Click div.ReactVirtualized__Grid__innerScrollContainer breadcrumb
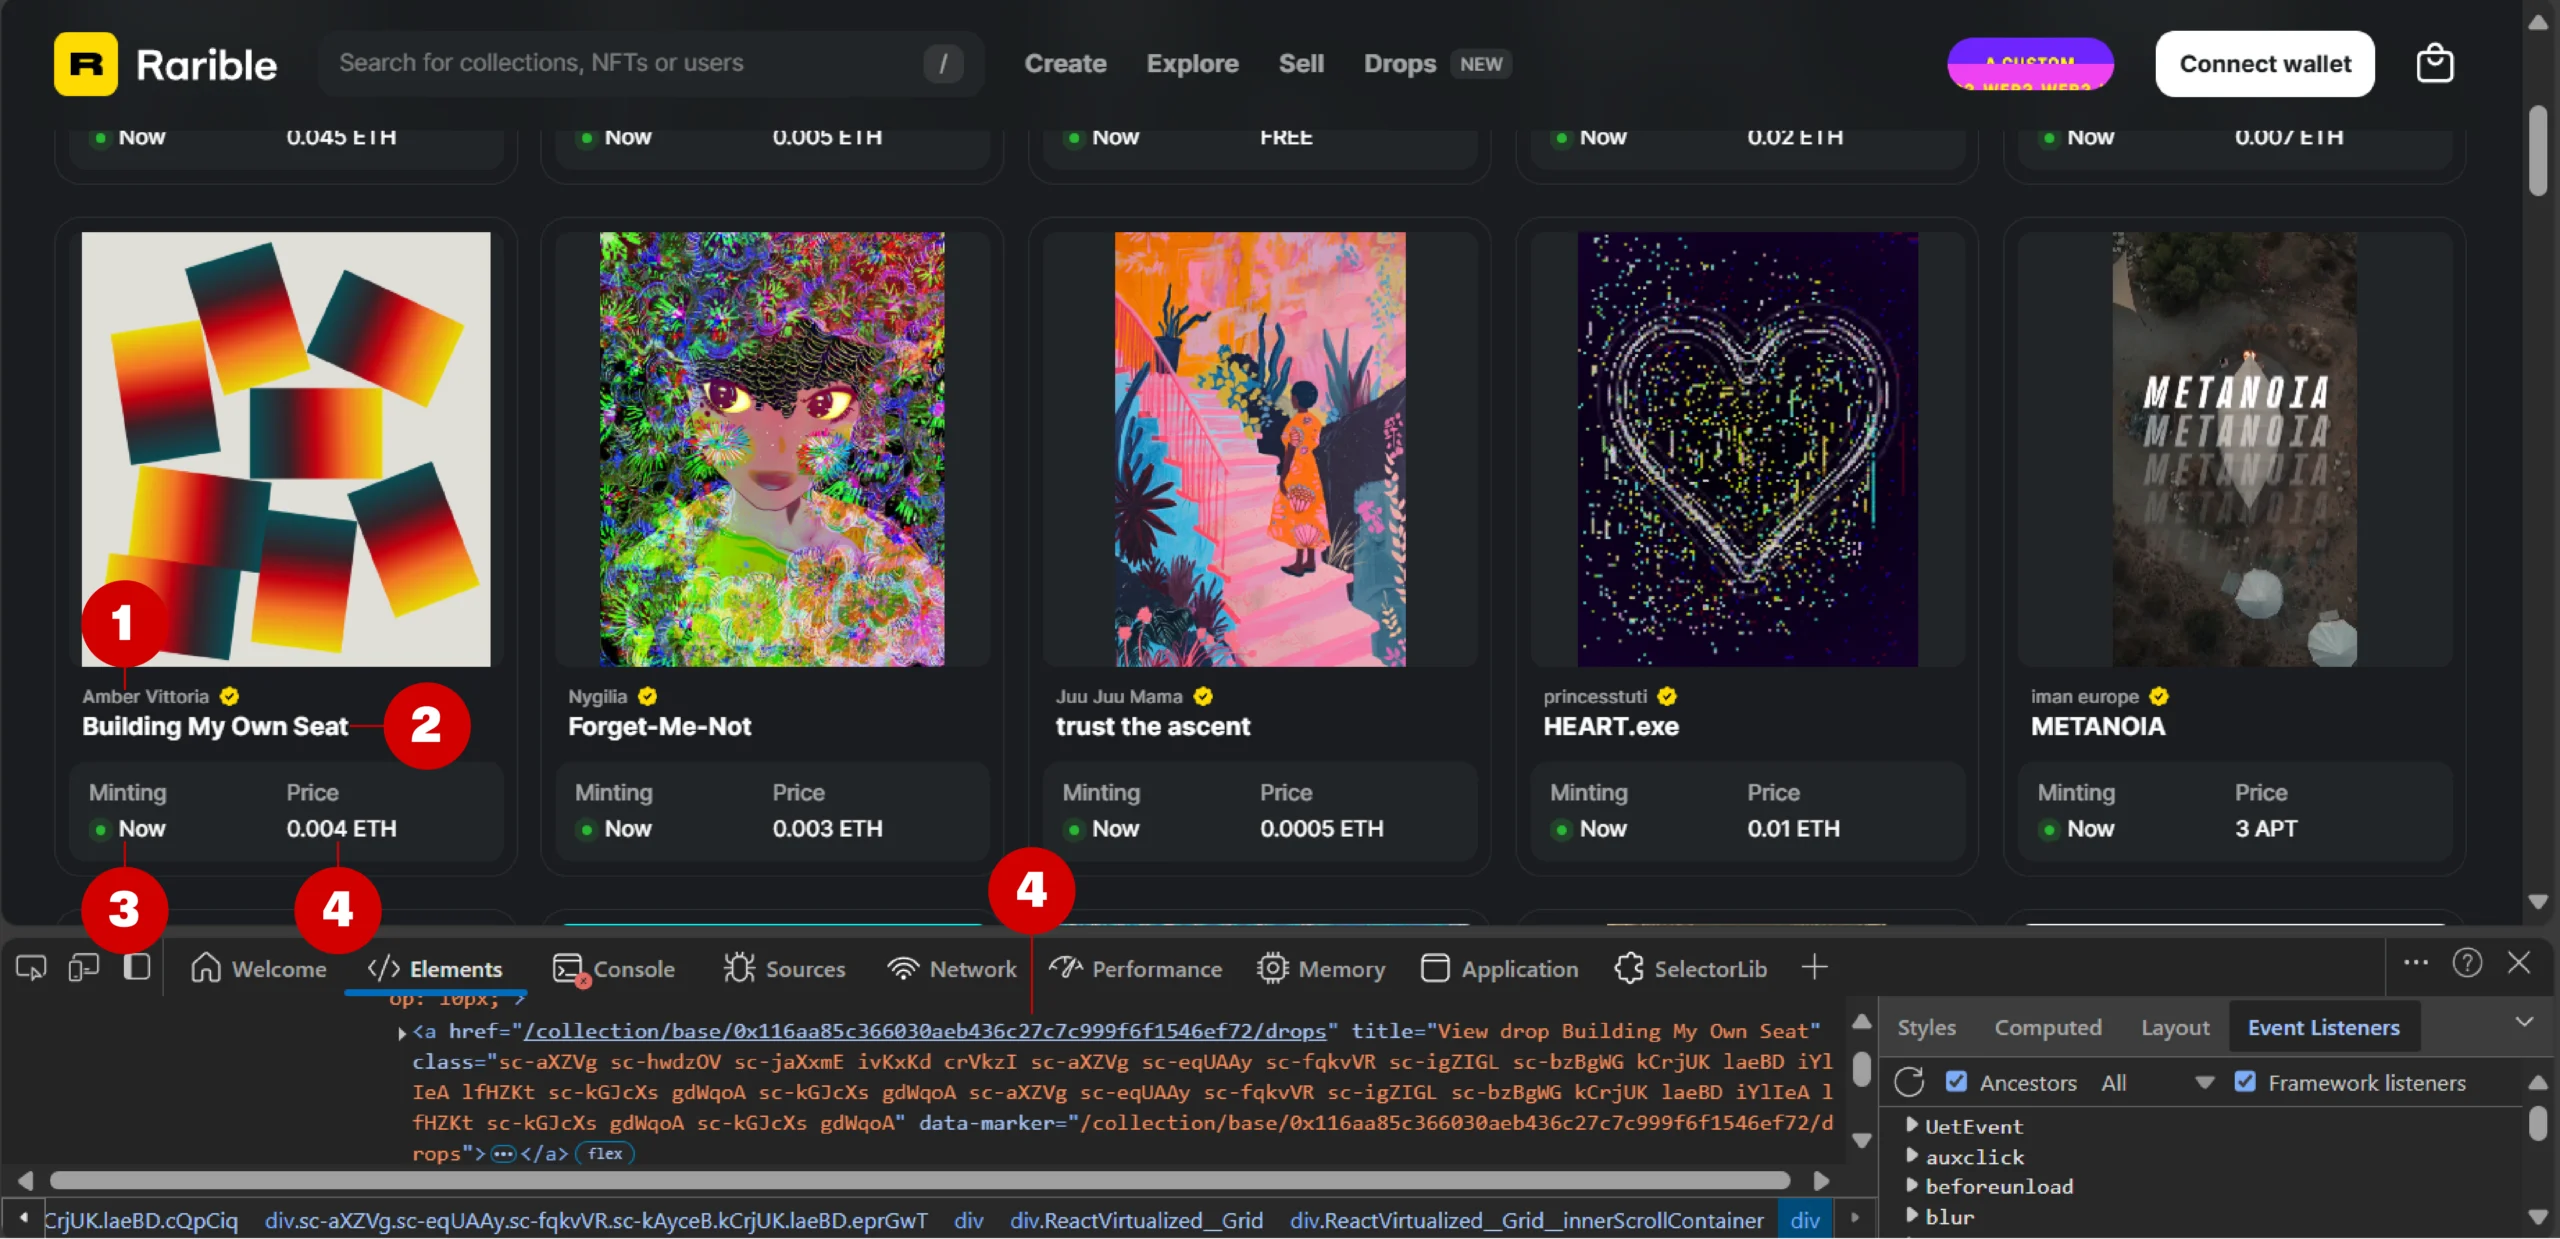 1527,1220
